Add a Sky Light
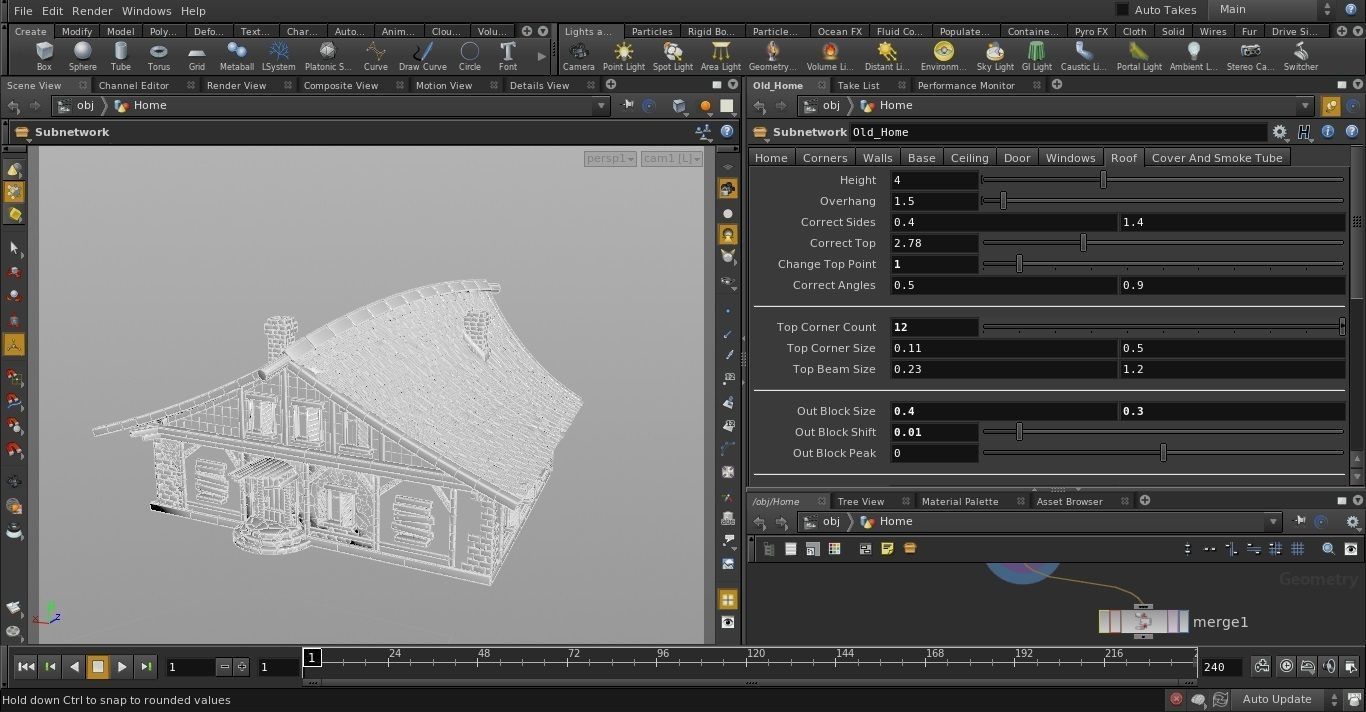The image size is (1366, 712). pos(995,56)
